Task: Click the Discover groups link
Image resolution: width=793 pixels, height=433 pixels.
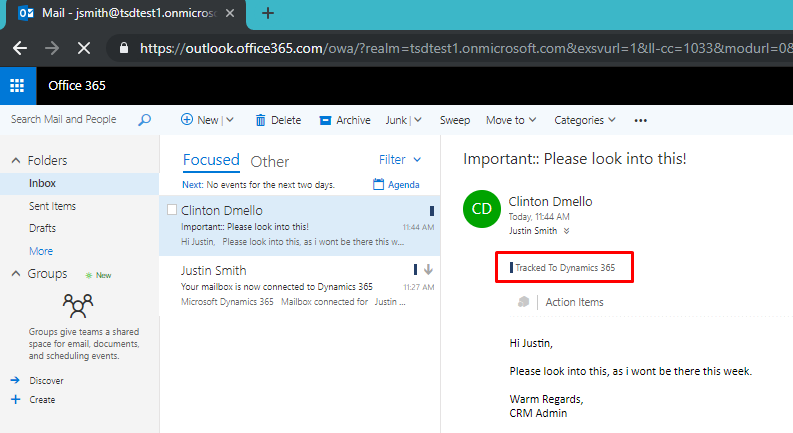Action: [47, 380]
